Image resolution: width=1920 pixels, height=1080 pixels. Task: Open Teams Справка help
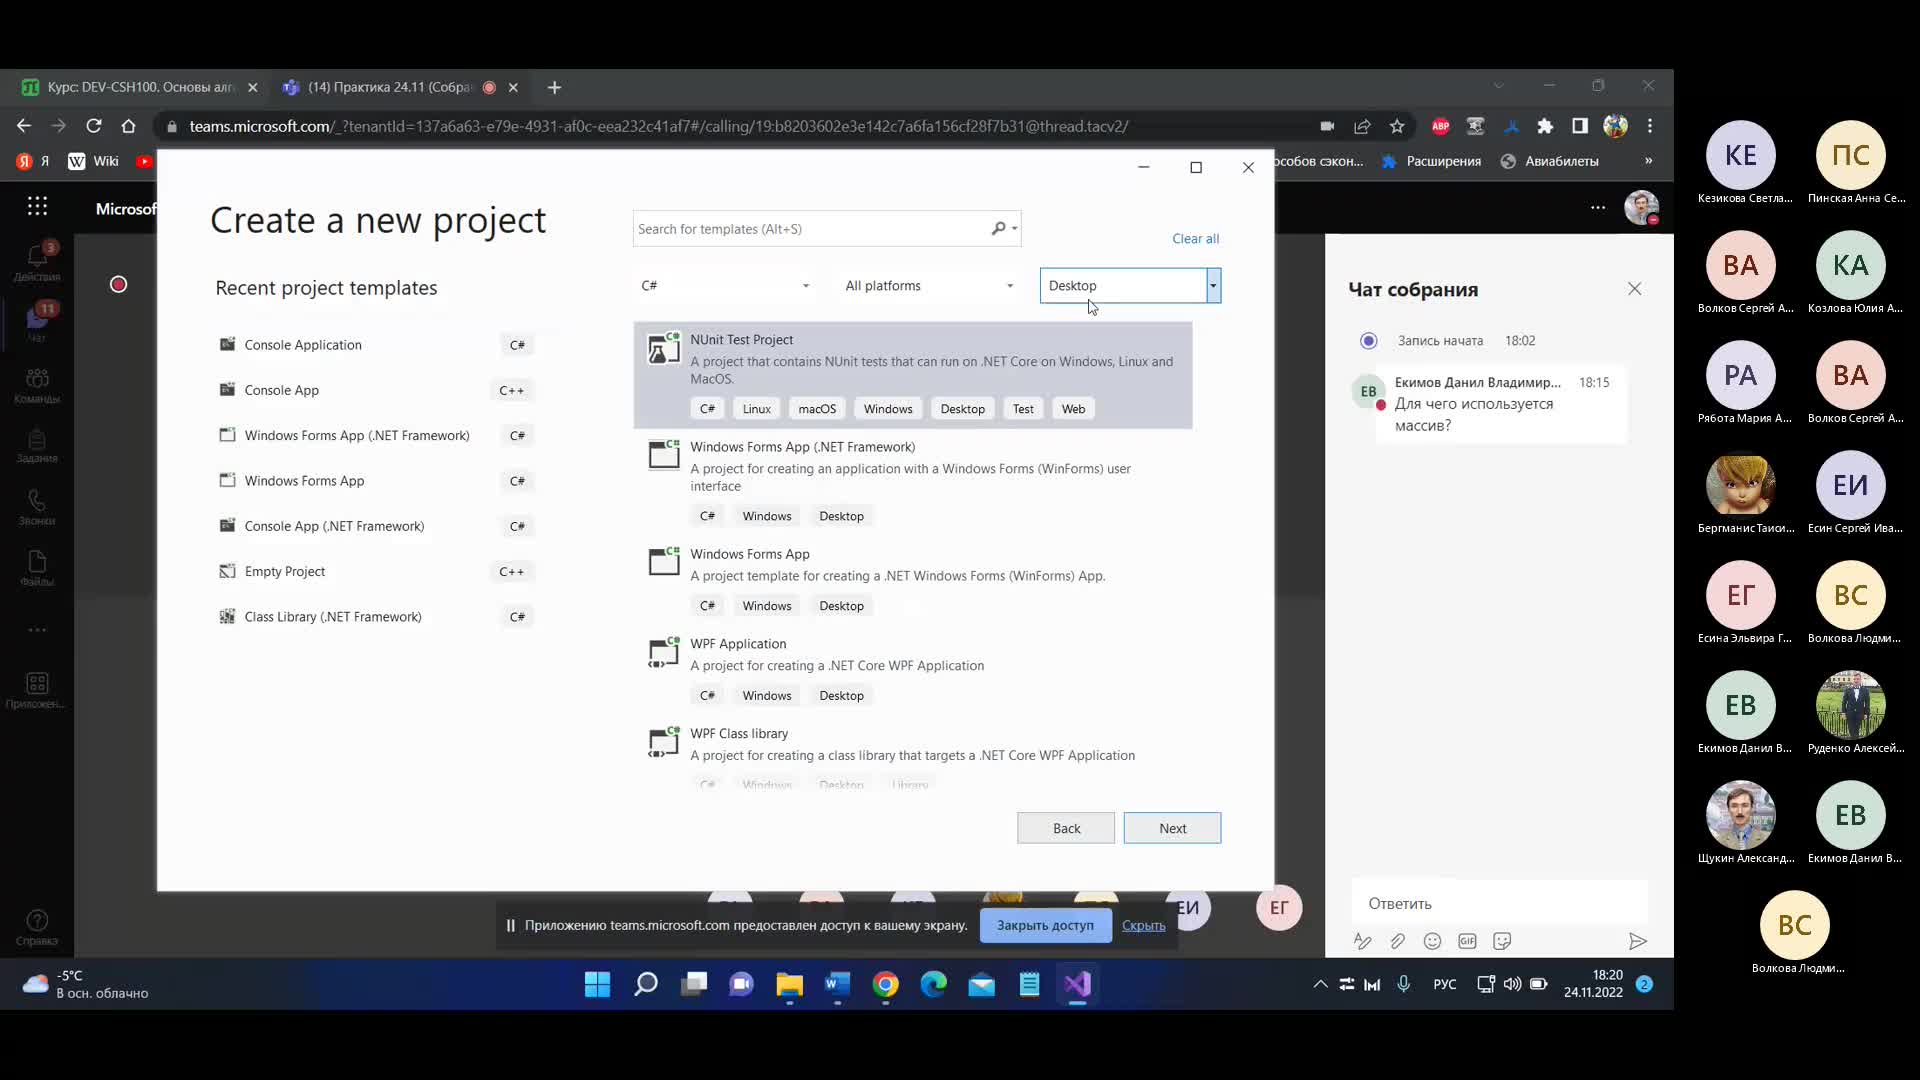pyautogui.click(x=37, y=927)
